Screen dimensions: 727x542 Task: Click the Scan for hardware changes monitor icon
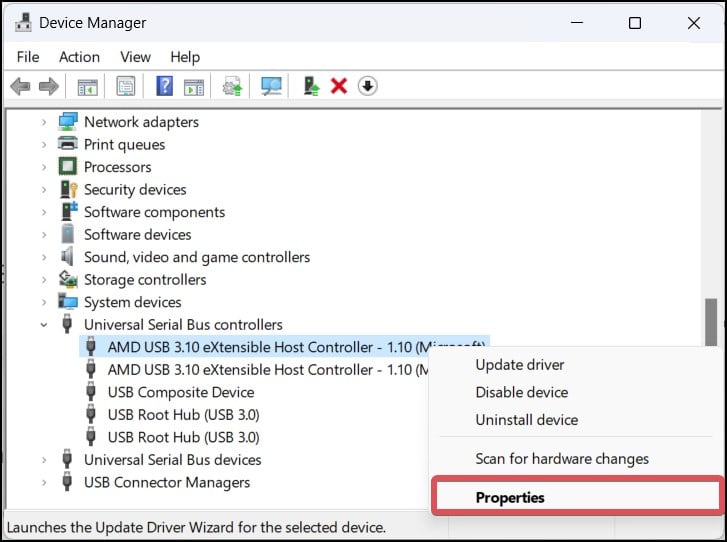(x=271, y=86)
